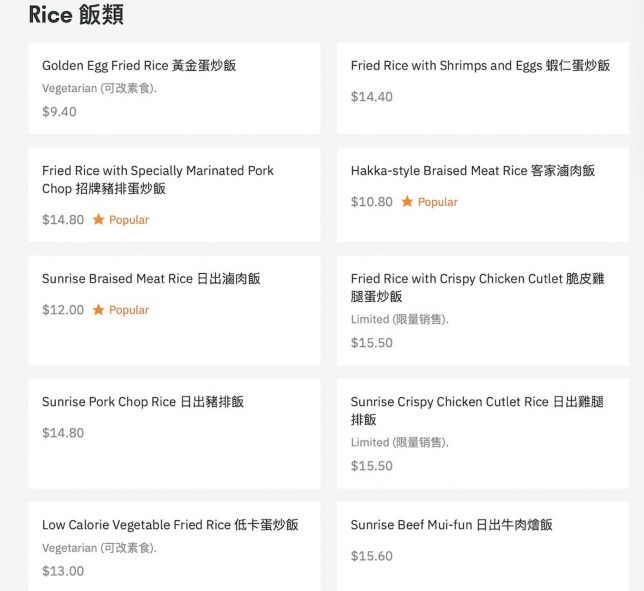Click the Popular star on Pork Chop fried rice
This screenshot has height=591, width=644.
(x=98, y=220)
